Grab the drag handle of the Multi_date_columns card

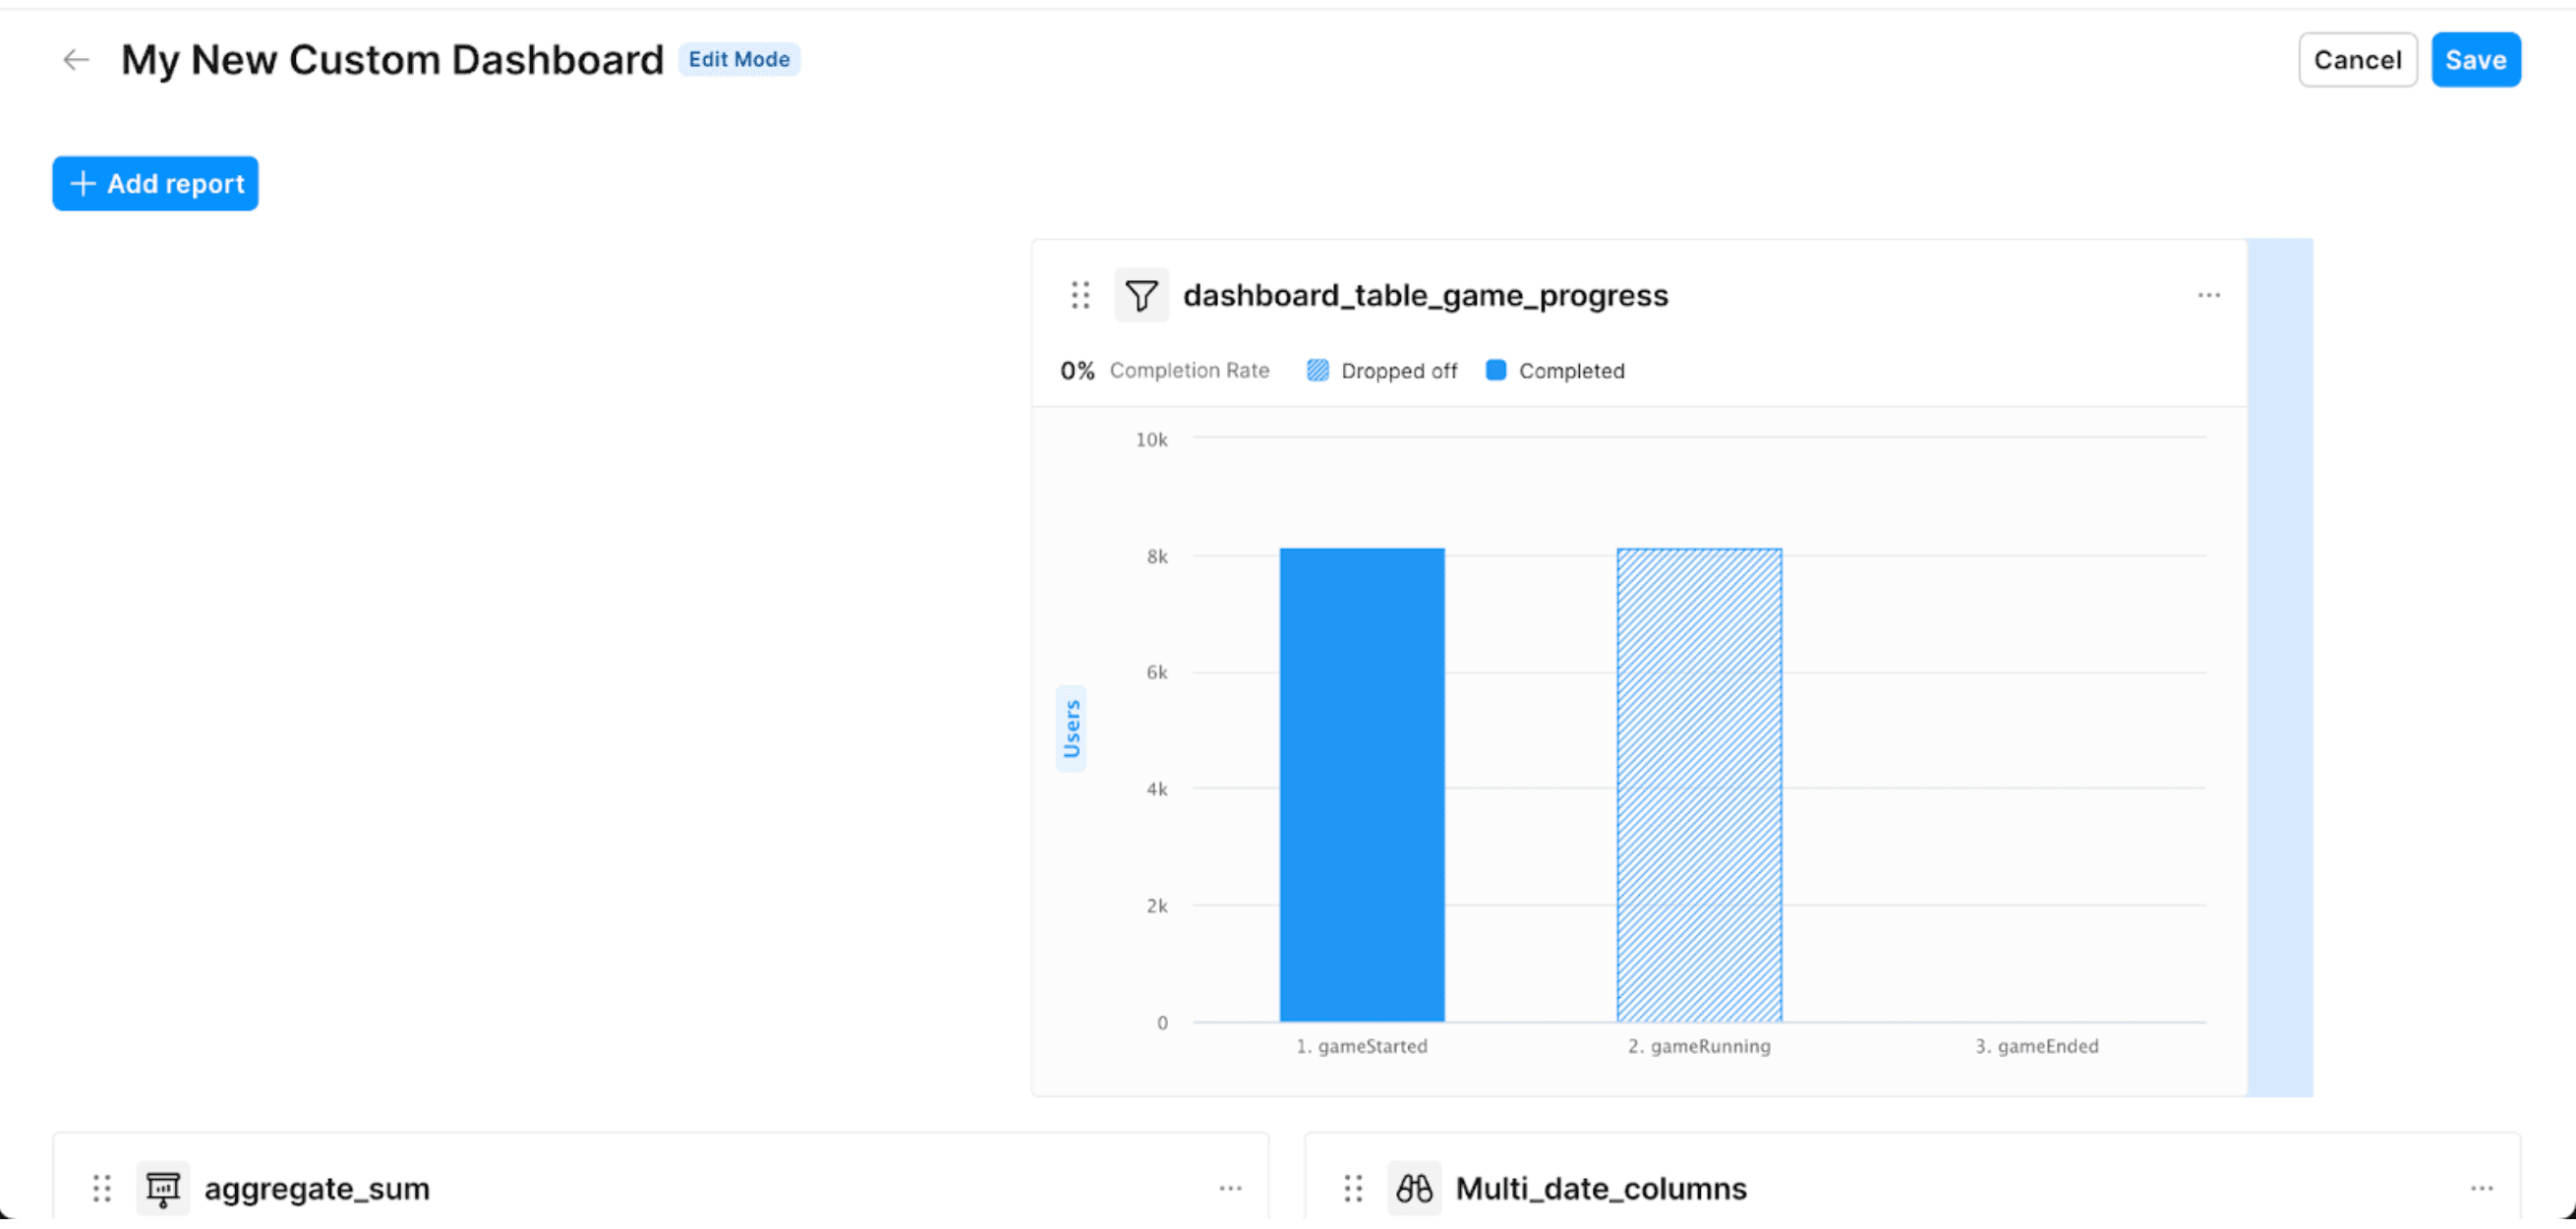tap(1353, 1189)
